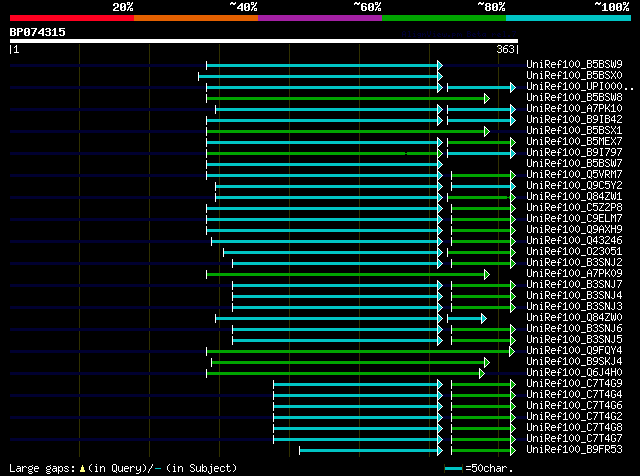Image resolution: width=640 pixels, height=476 pixels.
Task: Click the purple ~60% legend color segment
Action: point(320,18)
